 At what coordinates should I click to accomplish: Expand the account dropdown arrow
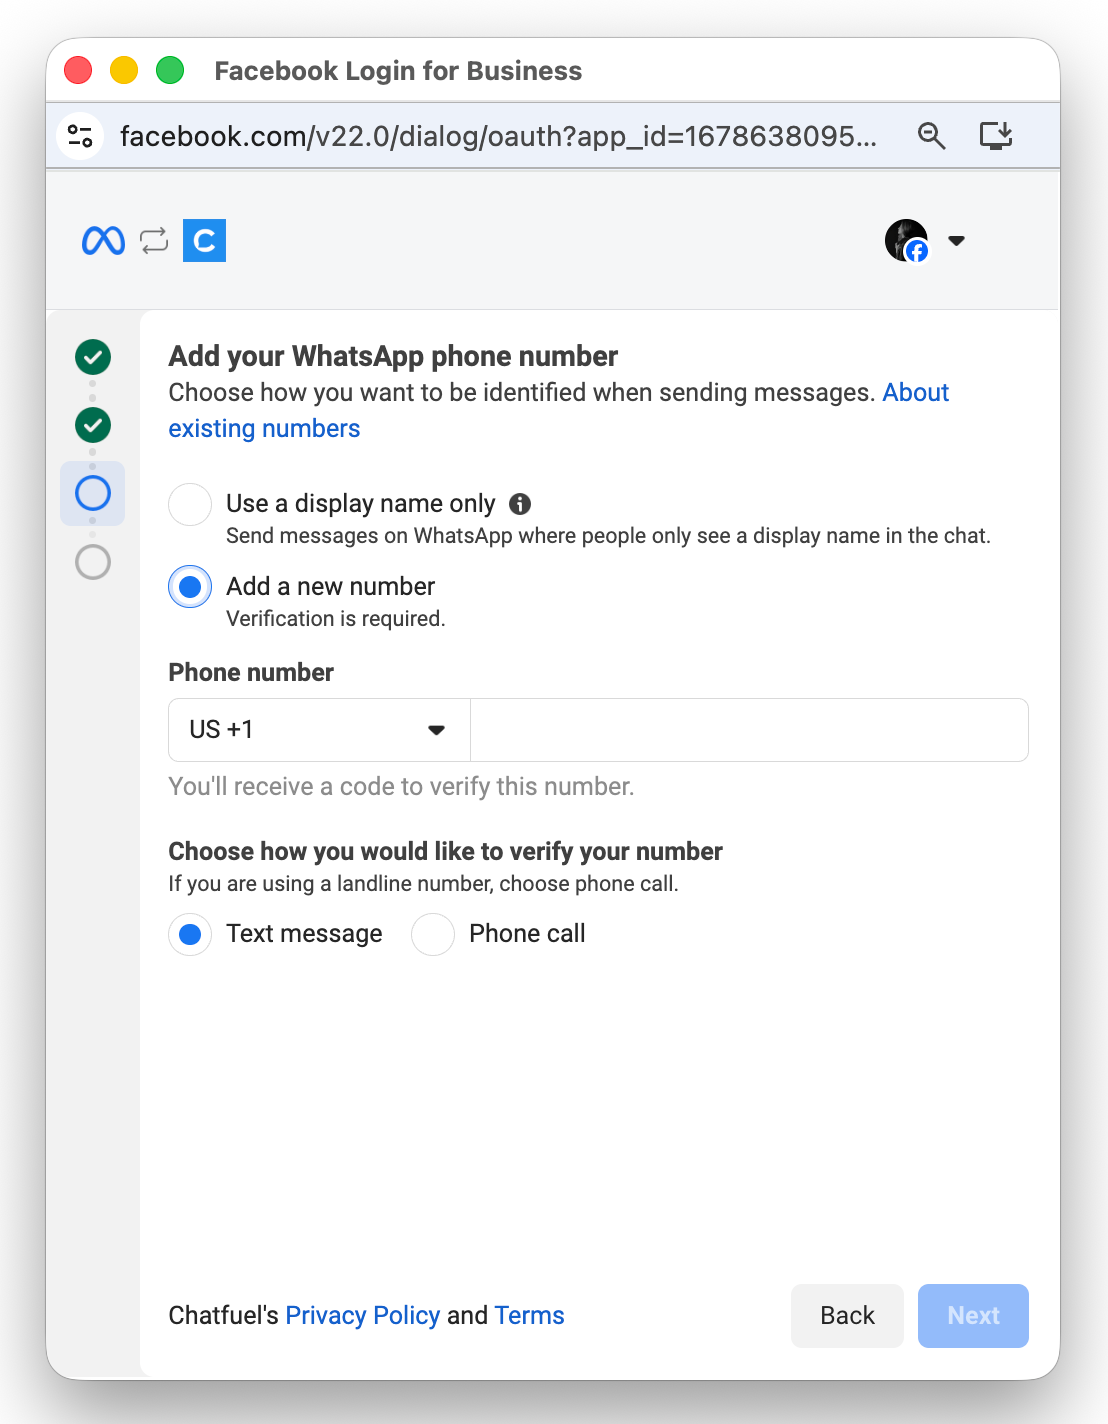956,240
